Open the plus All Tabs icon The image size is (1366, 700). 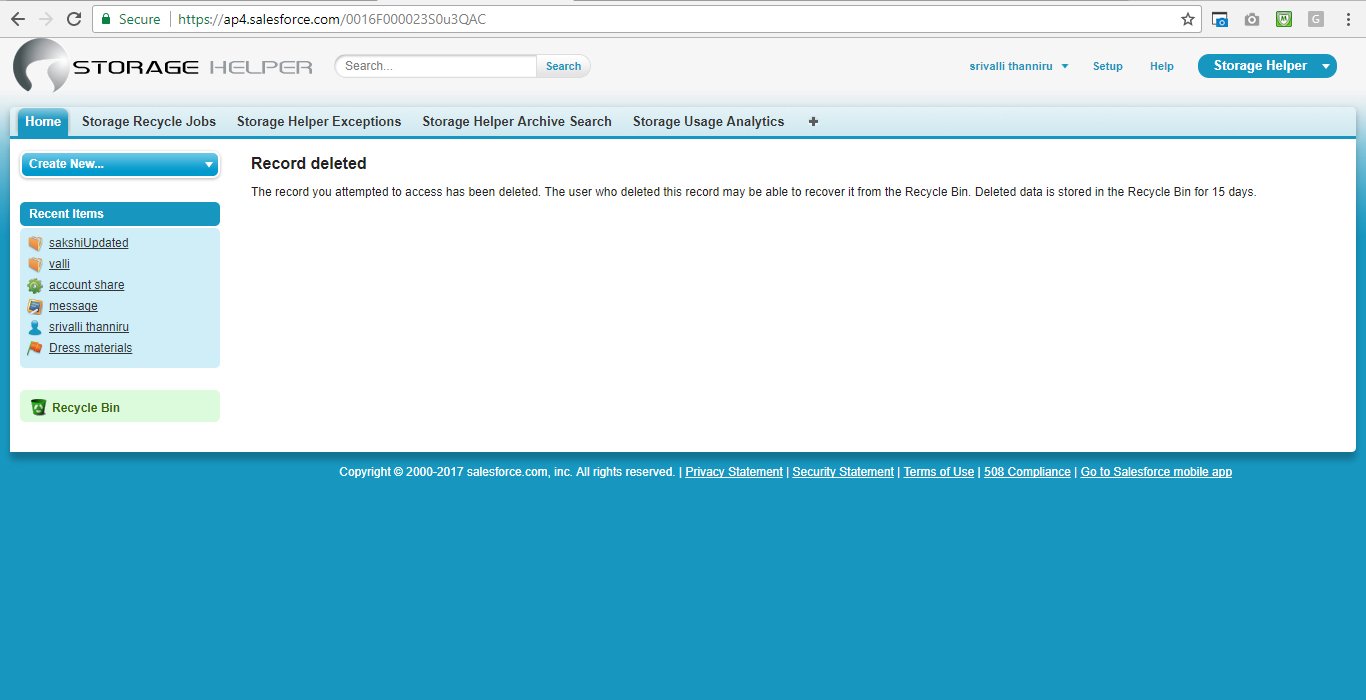tap(813, 121)
